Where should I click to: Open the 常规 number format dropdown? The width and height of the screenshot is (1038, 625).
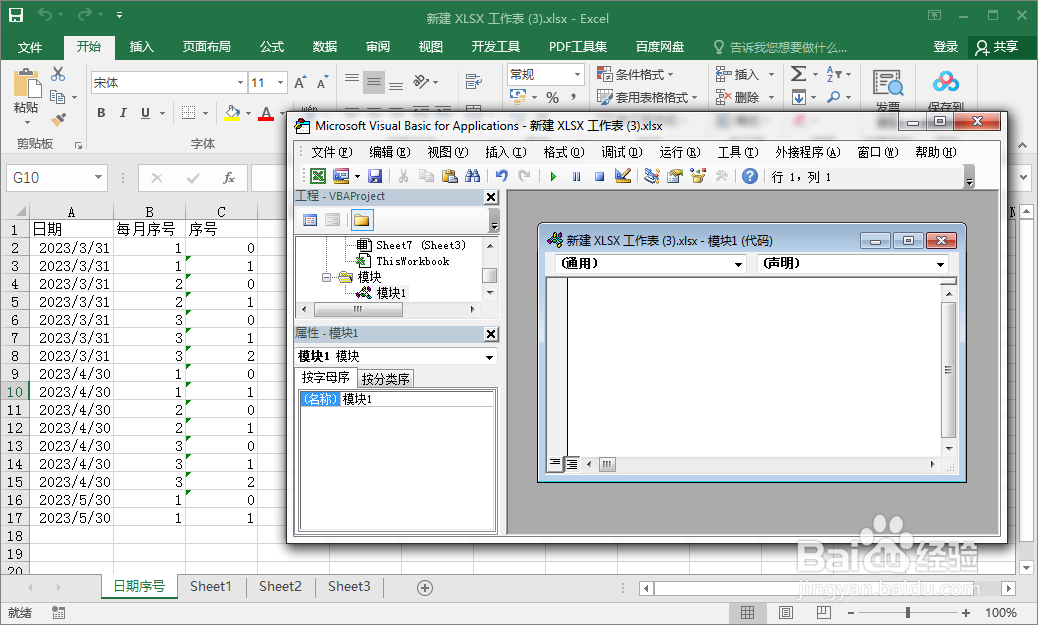click(x=577, y=74)
